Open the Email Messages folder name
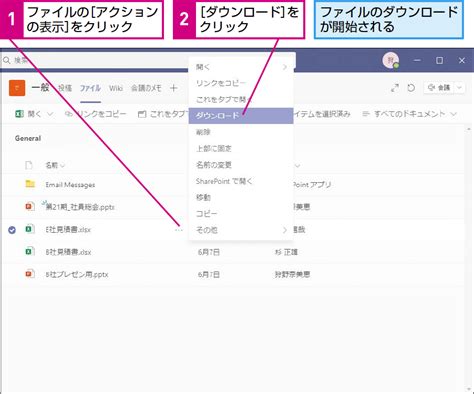Image resolution: width=474 pixels, height=394 pixels. (70, 185)
